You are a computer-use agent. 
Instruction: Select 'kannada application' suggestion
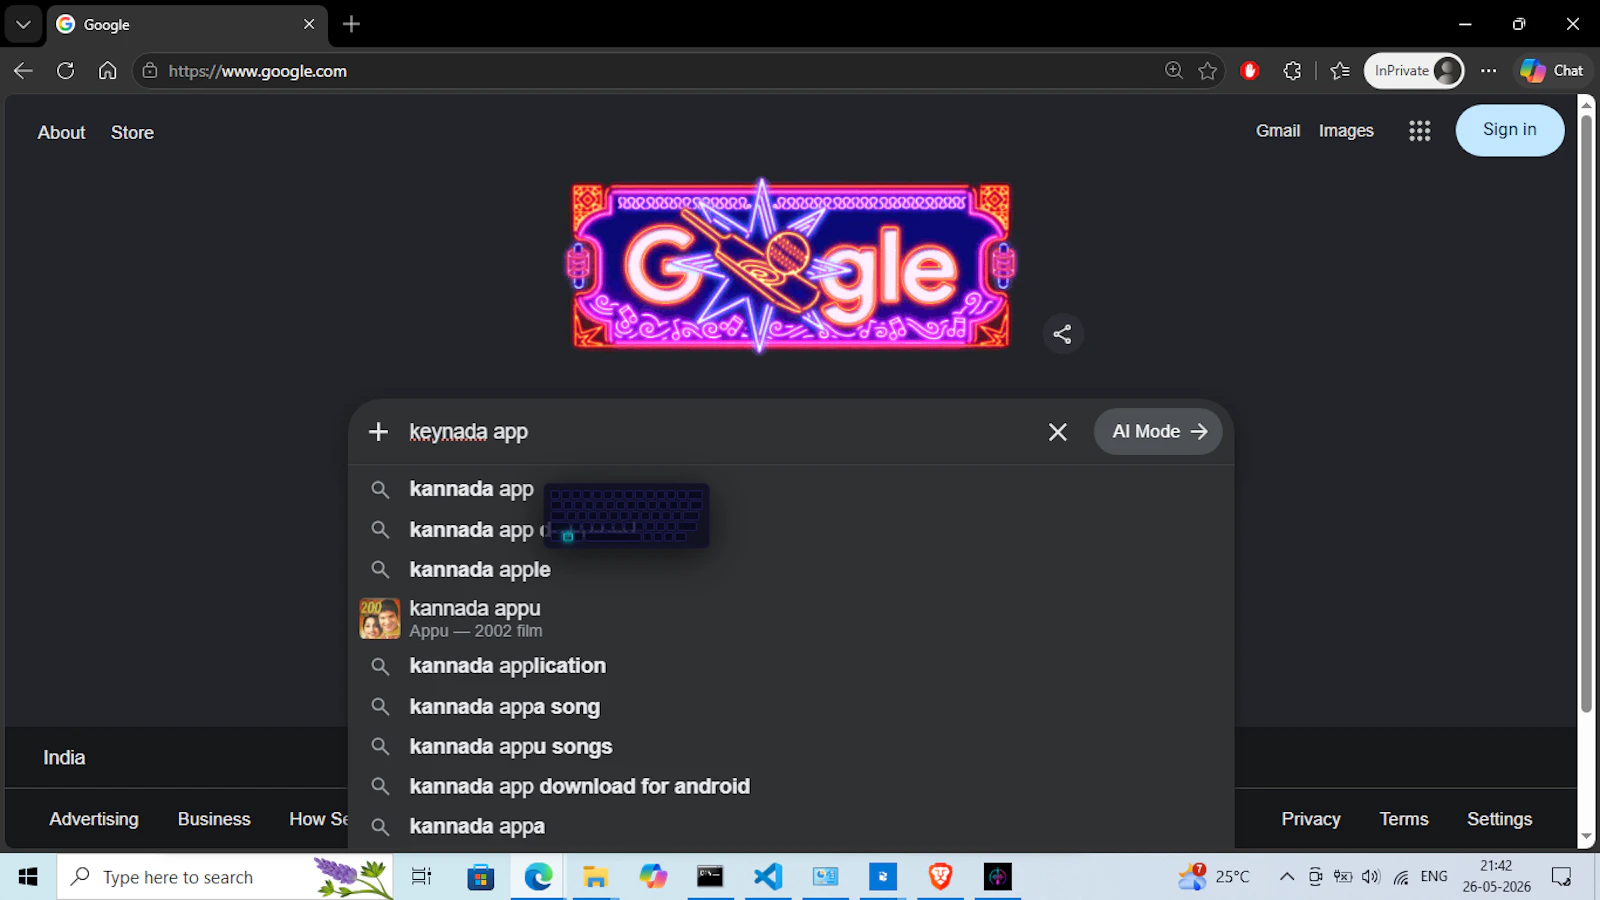tap(791, 666)
